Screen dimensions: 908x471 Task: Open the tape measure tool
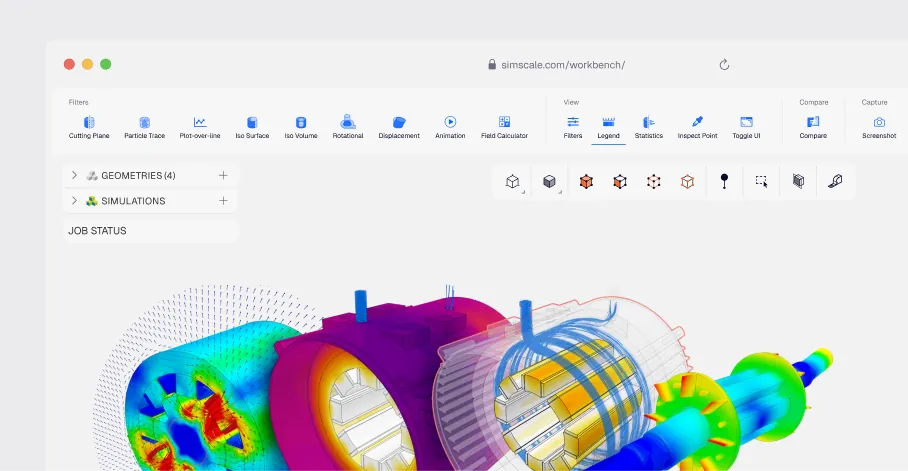(835, 181)
